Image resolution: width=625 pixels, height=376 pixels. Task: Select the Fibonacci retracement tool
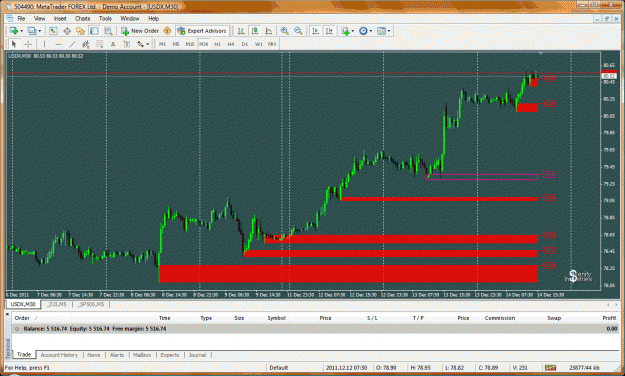99,44
